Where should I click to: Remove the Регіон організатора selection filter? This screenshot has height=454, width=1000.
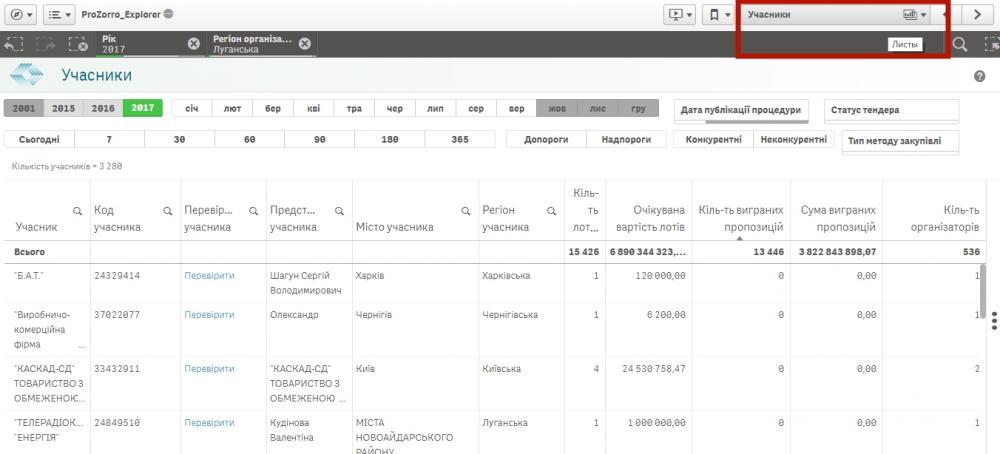tap(304, 43)
